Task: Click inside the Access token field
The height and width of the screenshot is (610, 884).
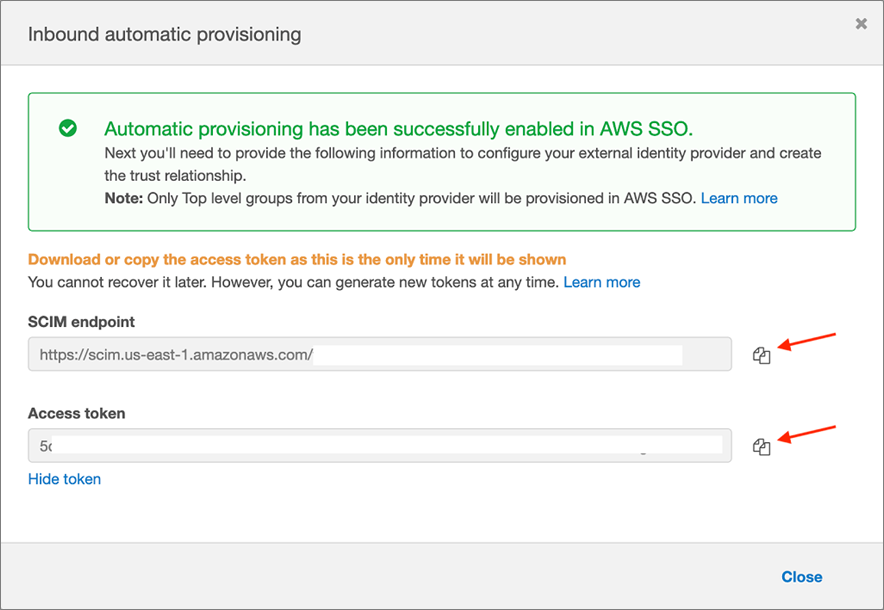Action: (380, 446)
